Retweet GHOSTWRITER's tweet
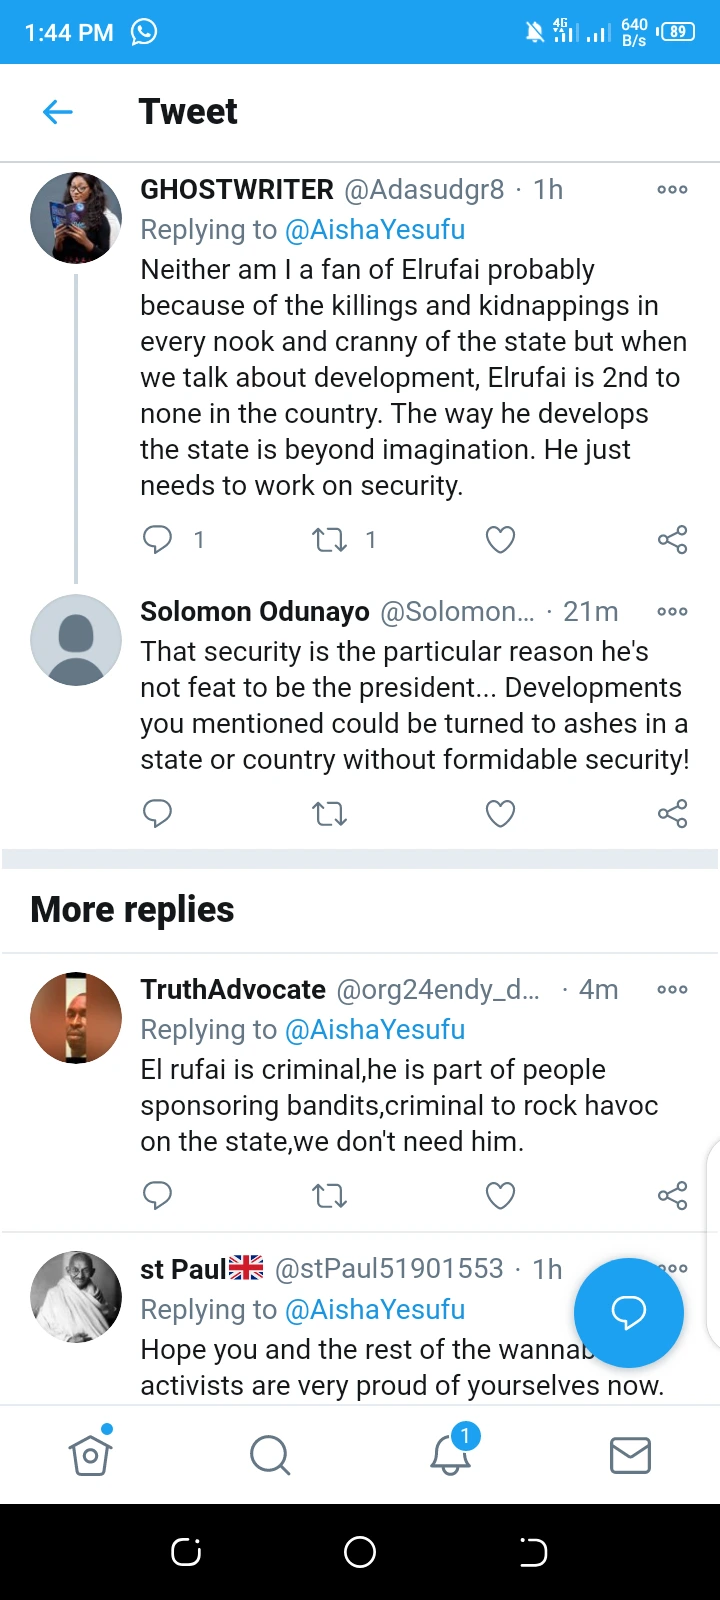This screenshot has height=1600, width=720. (x=329, y=540)
